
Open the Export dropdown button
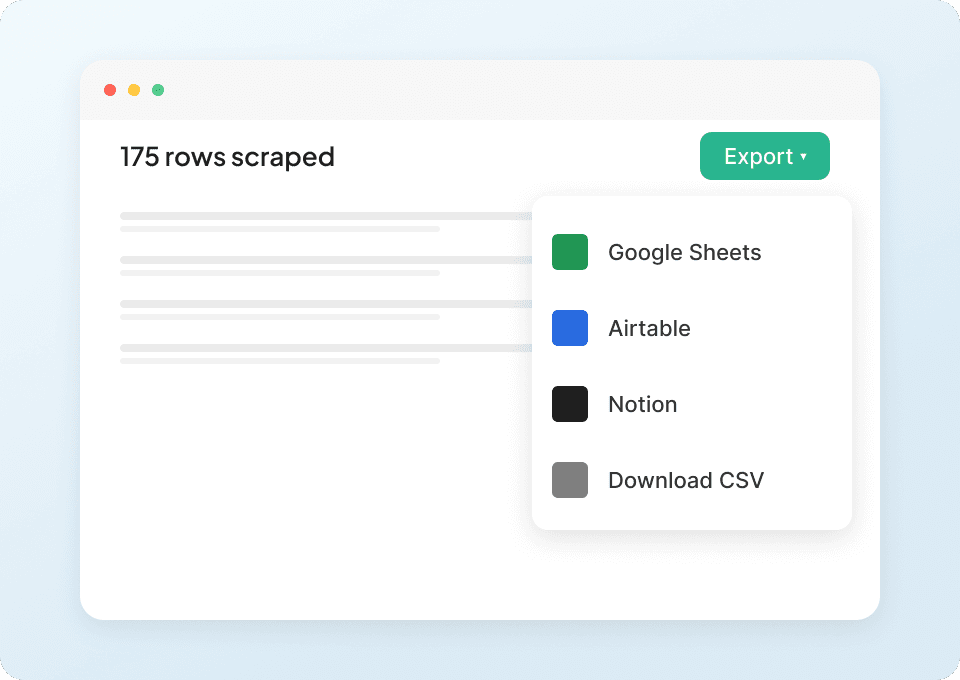[765, 156]
